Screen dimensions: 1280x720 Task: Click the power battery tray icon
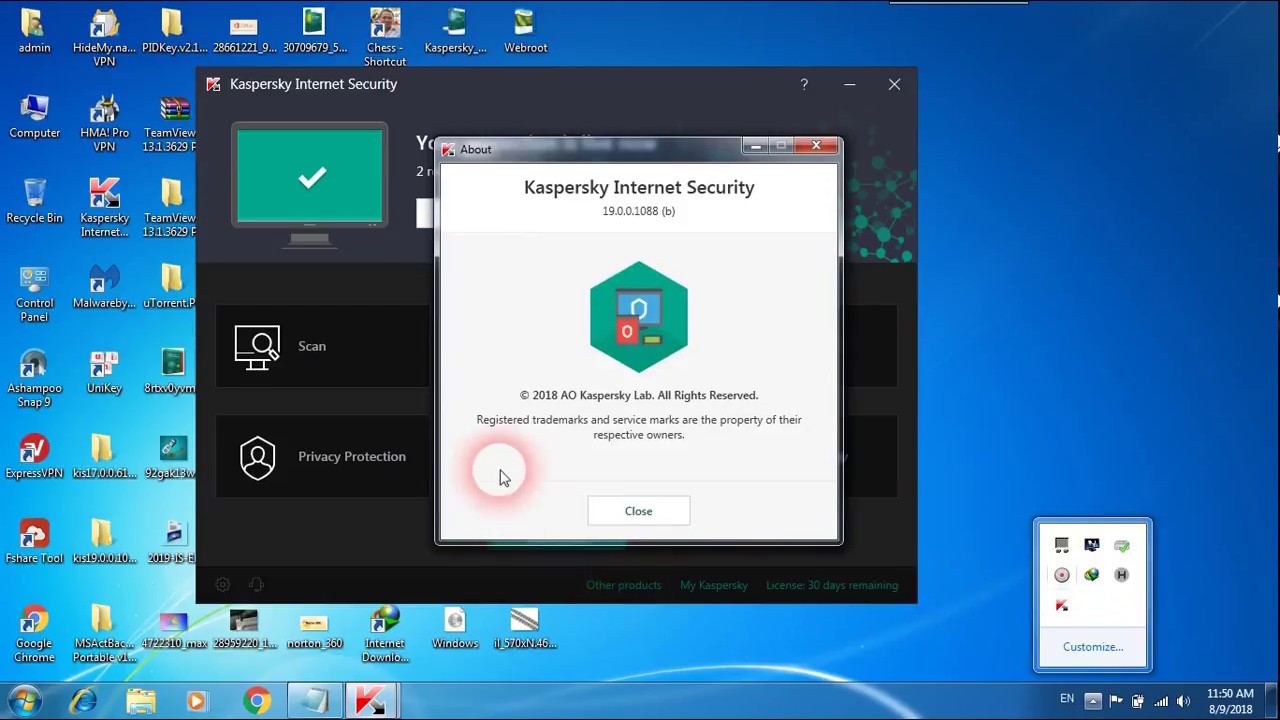pyautogui.click(x=1139, y=701)
